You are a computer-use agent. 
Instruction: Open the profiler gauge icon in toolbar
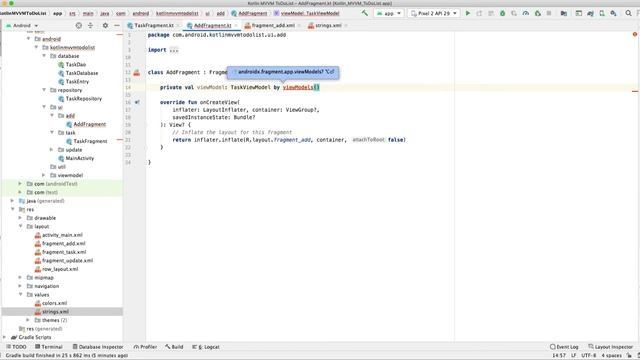click(x=526, y=13)
